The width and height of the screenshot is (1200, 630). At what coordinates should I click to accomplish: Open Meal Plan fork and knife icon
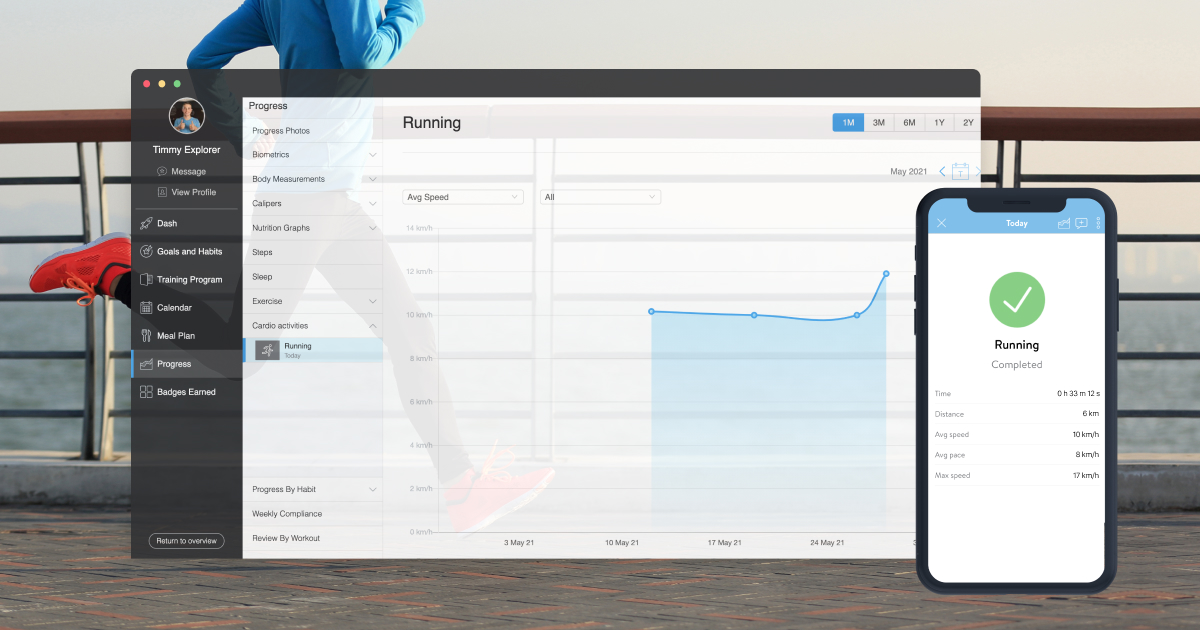tap(146, 336)
